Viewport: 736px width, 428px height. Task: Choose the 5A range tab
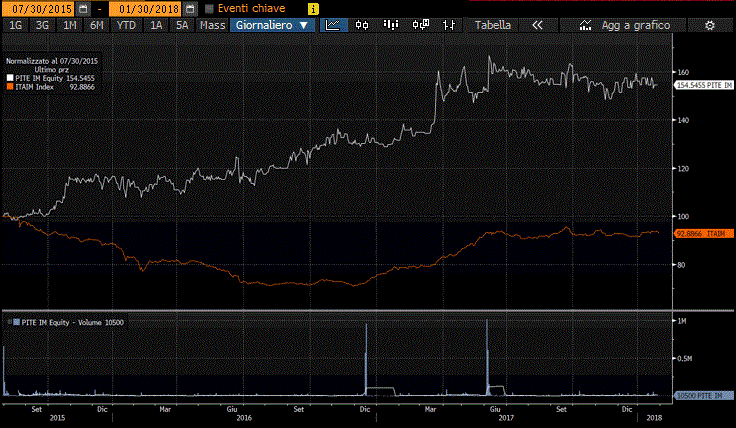coord(181,25)
